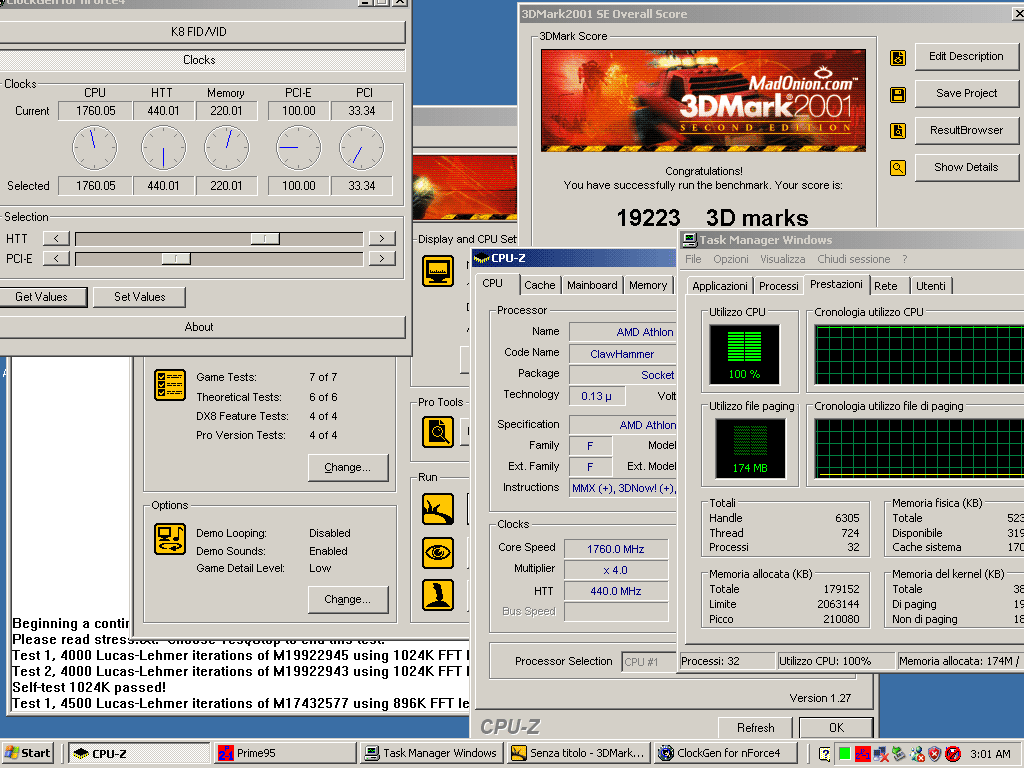The width and height of the screenshot is (1024, 768).
Task: Click the monitor icon under Display and CPU Settings
Action: tap(438, 271)
